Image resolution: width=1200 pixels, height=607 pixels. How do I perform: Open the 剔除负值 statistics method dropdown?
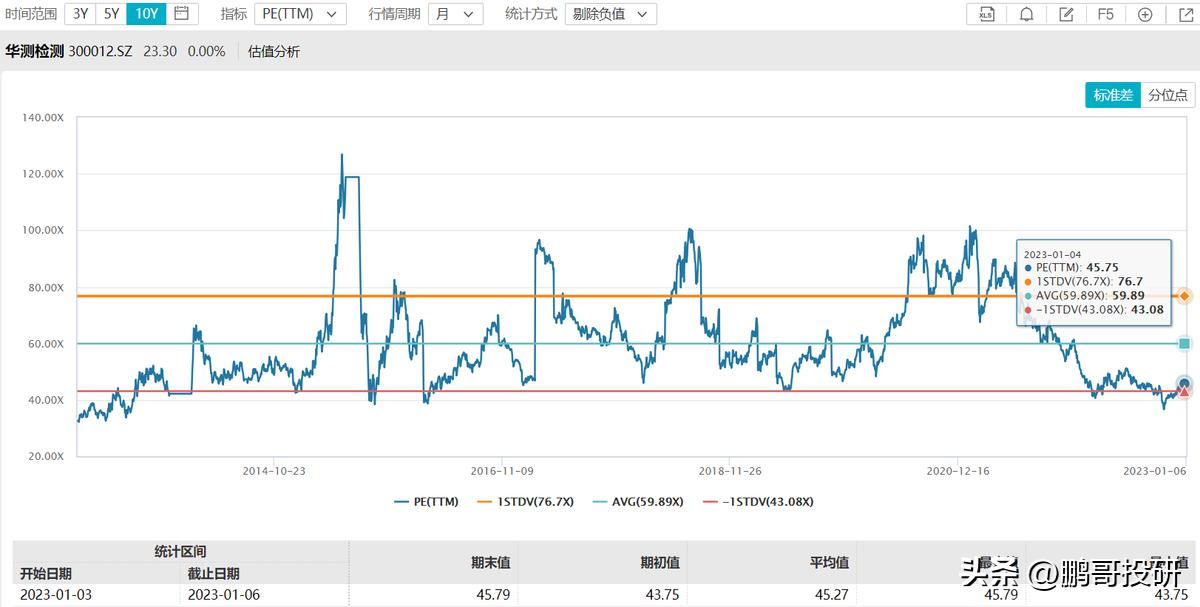pyautogui.click(x=611, y=14)
